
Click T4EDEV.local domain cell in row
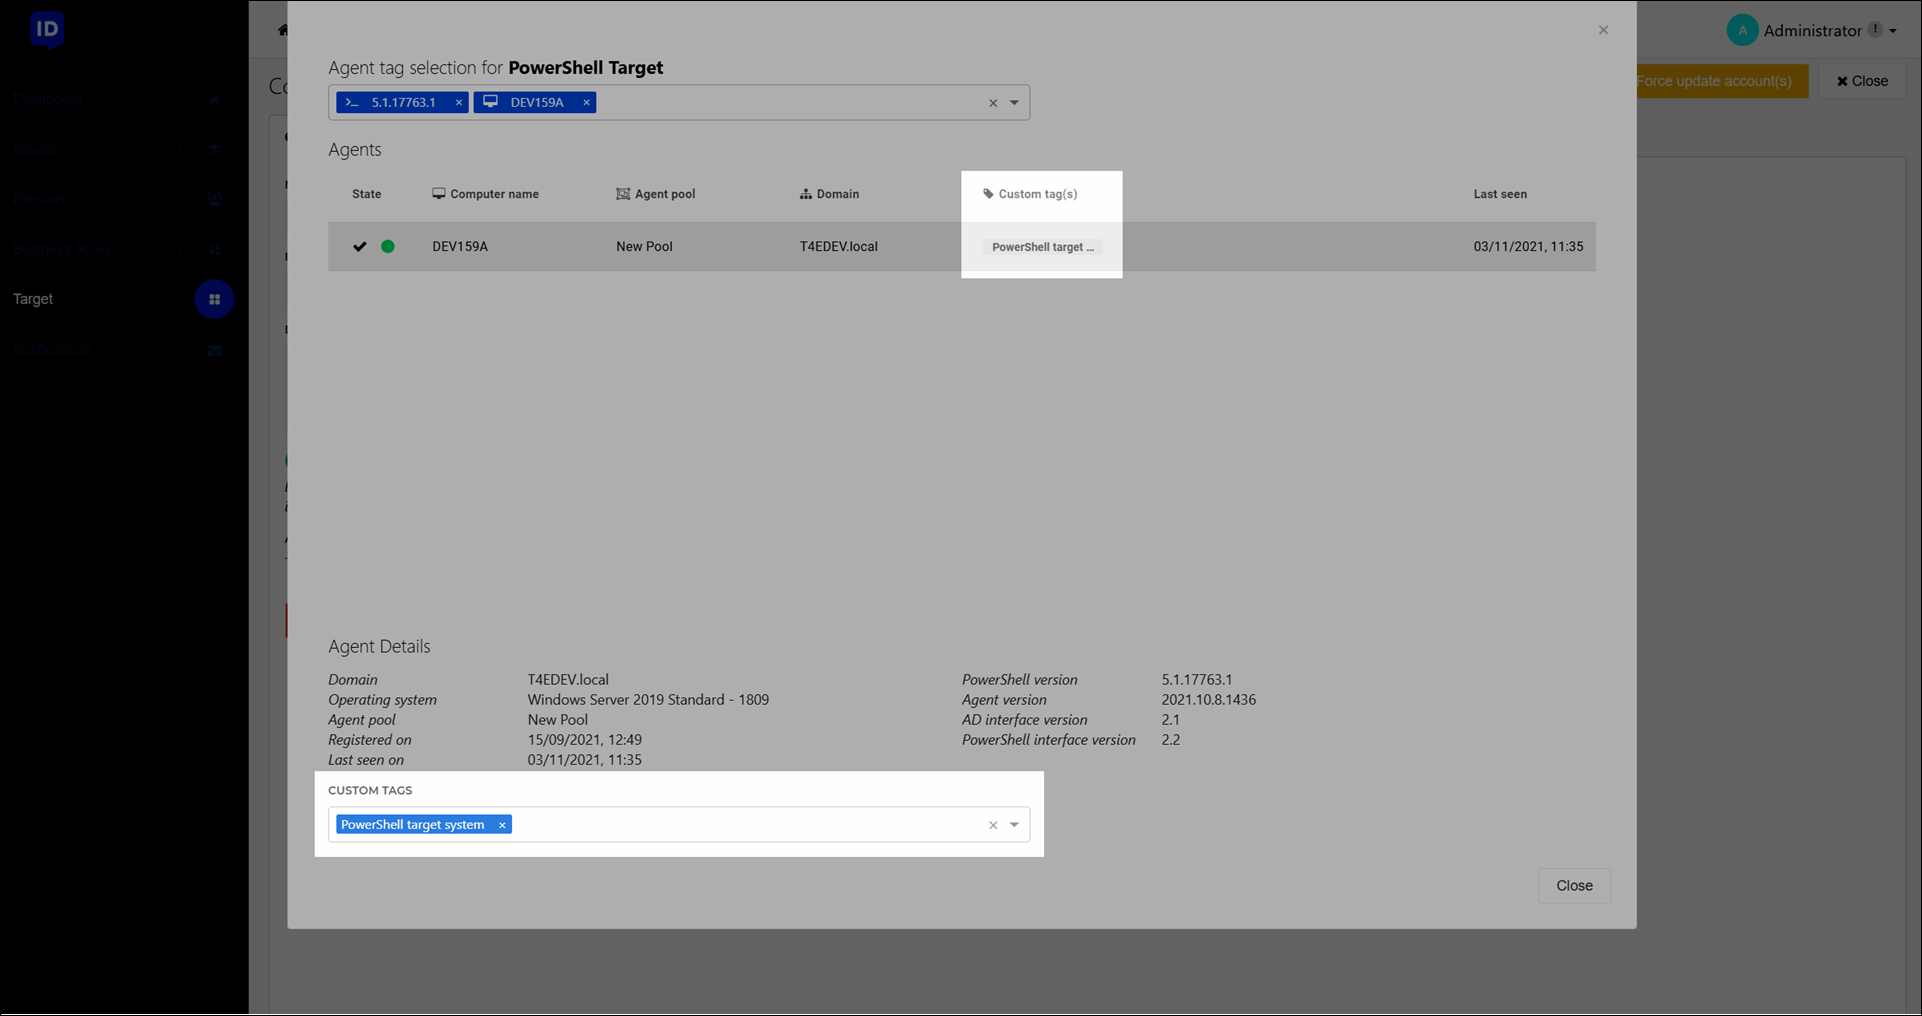[838, 247]
